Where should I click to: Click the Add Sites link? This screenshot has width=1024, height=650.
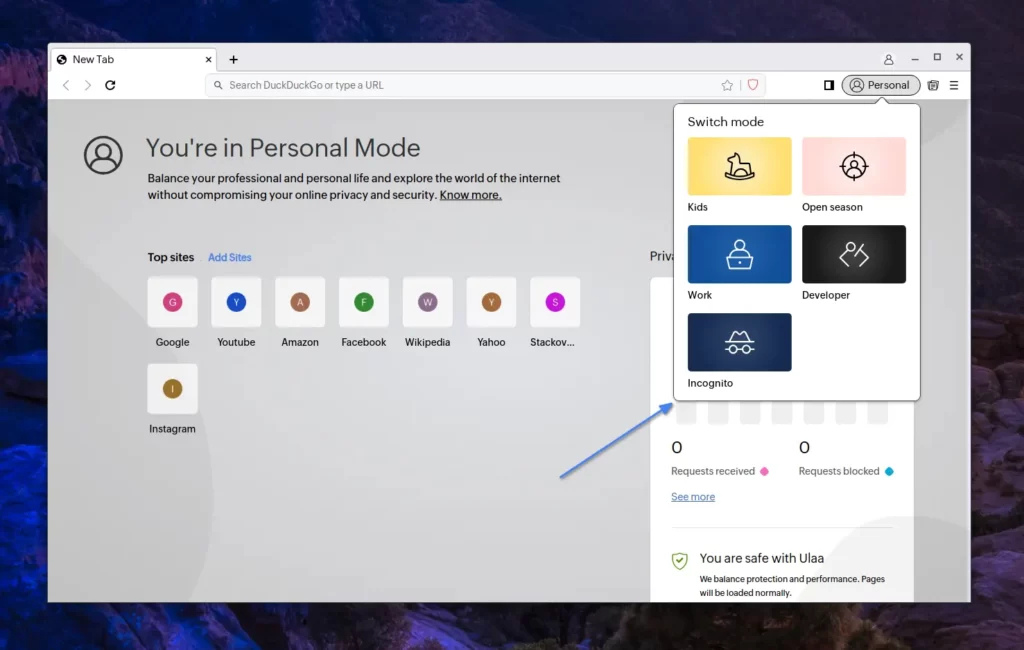click(229, 257)
